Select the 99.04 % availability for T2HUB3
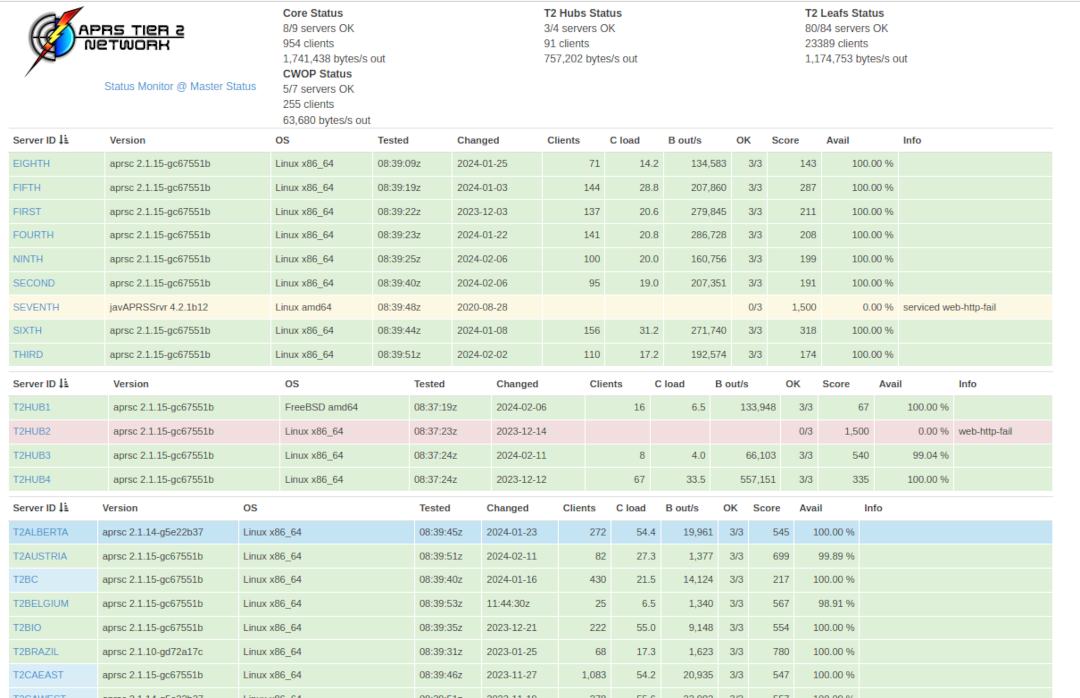Viewport: 1080px width, 698px height. coord(930,455)
